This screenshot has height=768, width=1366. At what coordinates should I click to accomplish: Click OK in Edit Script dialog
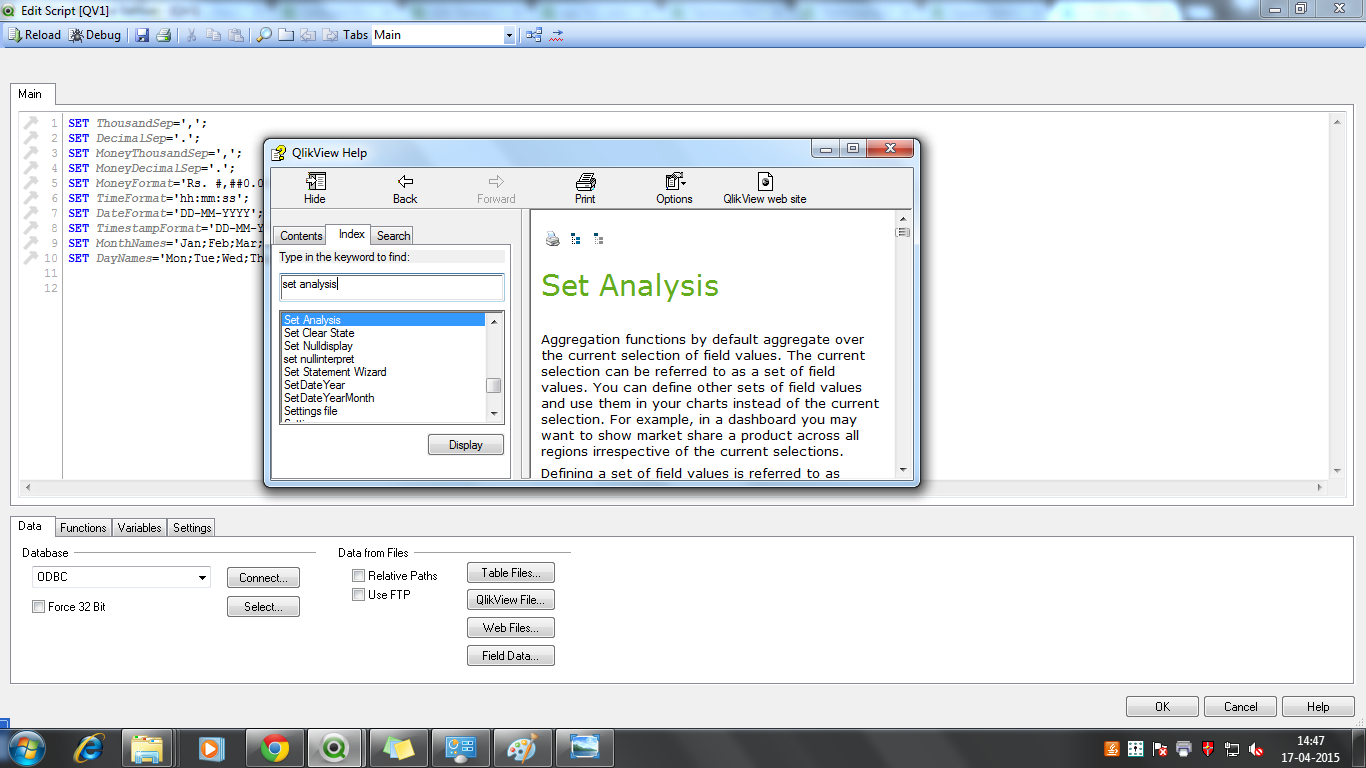pos(1162,706)
